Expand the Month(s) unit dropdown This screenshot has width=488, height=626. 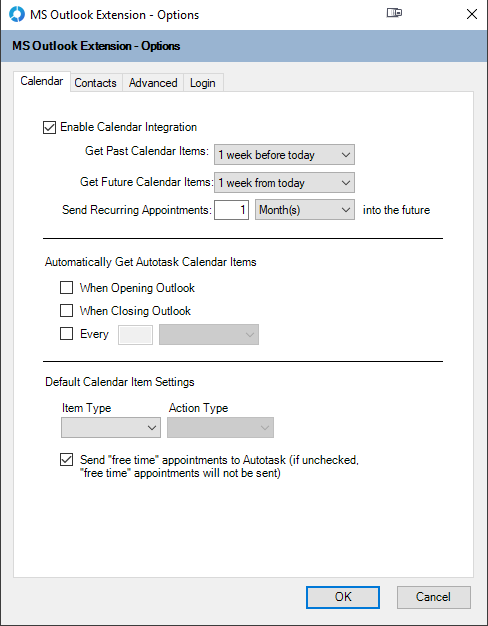click(x=305, y=210)
